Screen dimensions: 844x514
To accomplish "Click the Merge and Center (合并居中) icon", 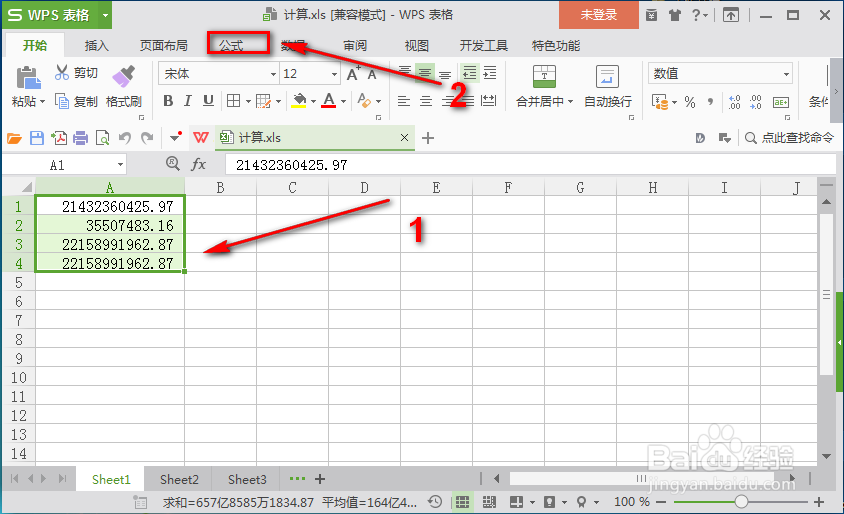I will pos(544,77).
